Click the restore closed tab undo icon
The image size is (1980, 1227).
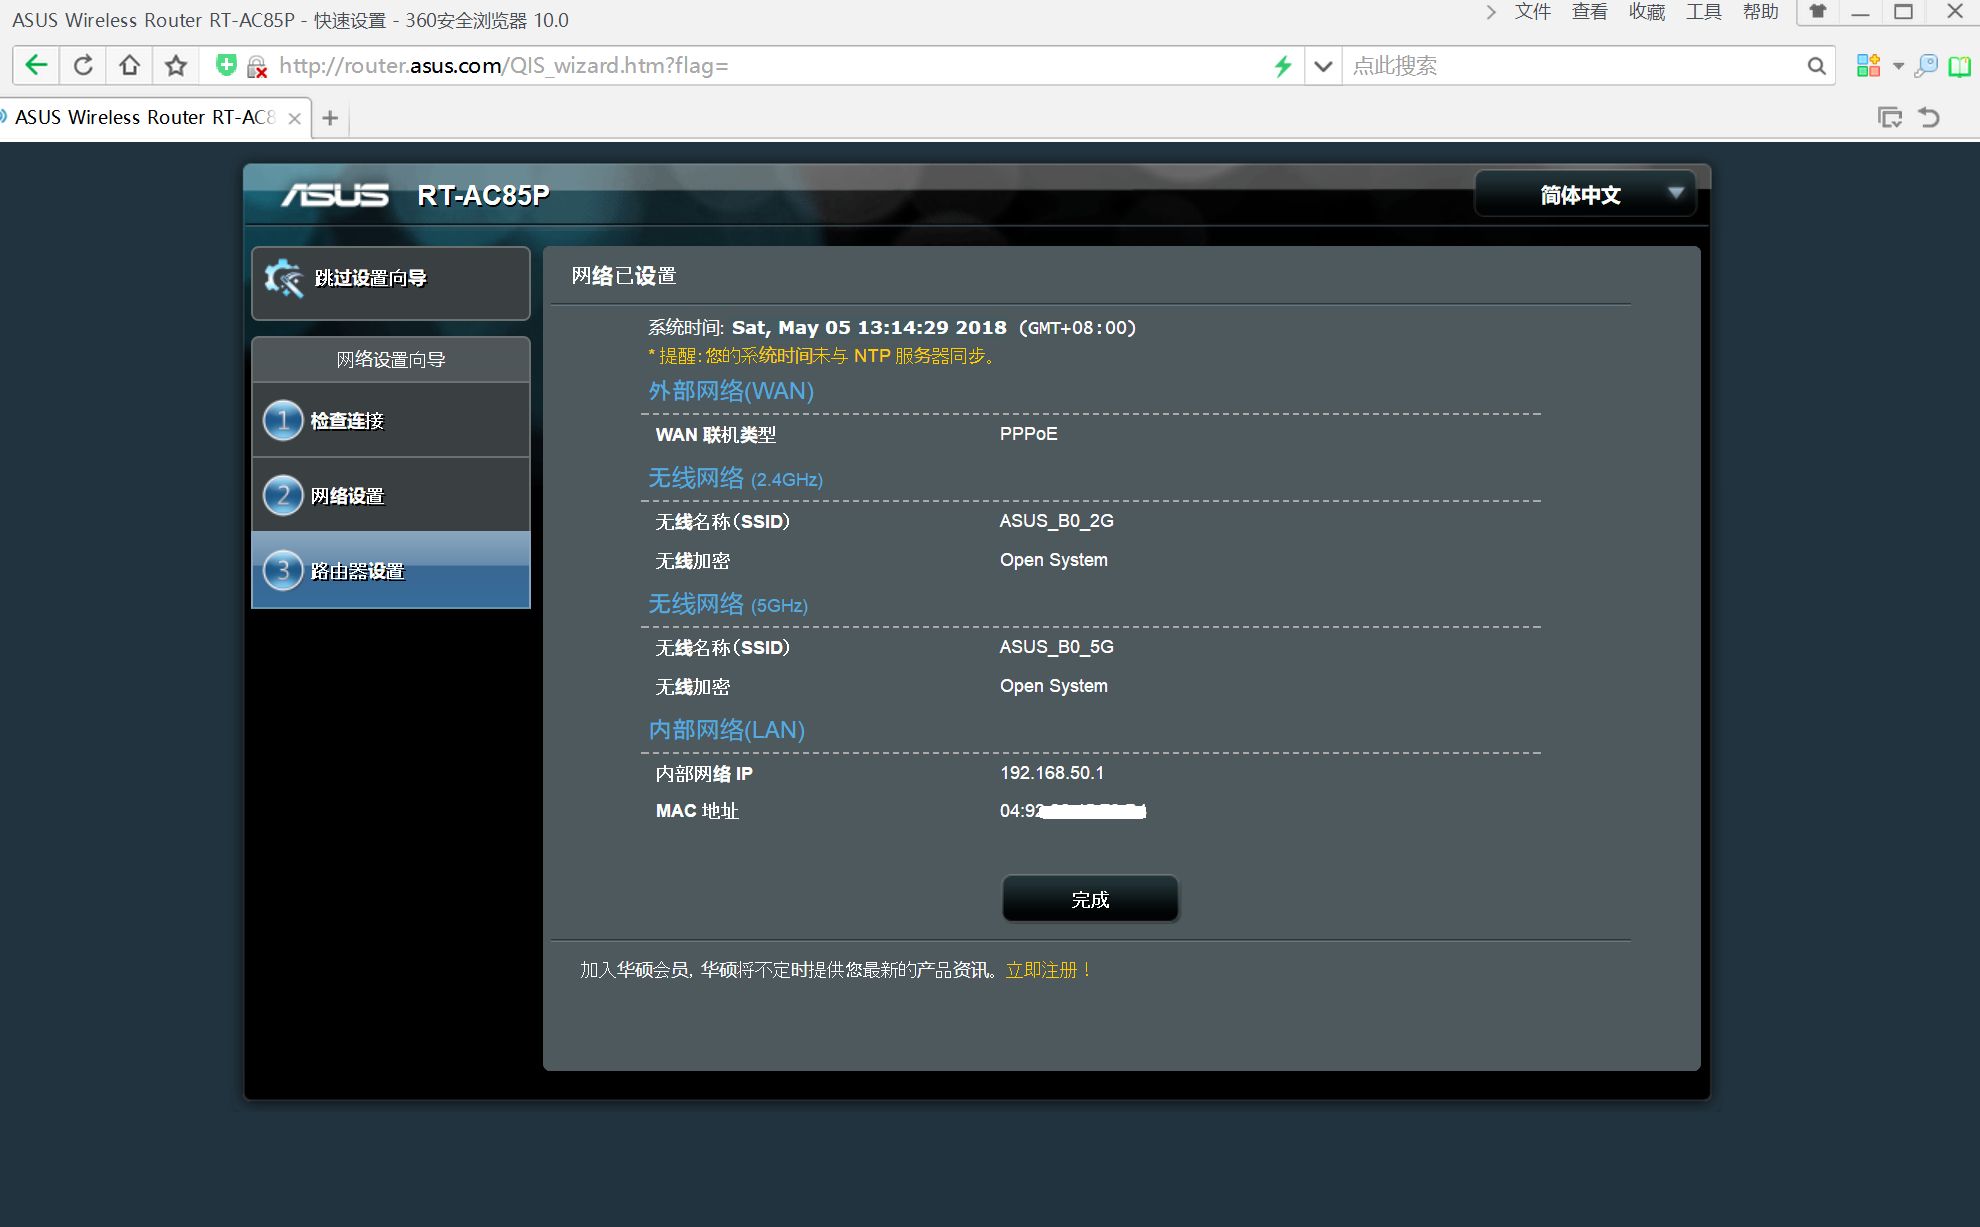pyautogui.click(x=1929, y=117)
